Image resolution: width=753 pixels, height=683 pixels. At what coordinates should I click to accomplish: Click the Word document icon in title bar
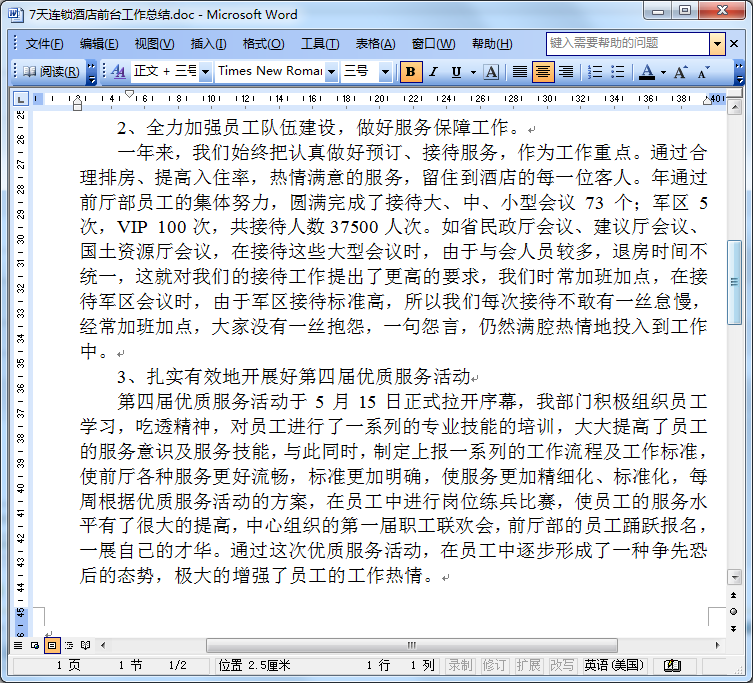(15, 14)
